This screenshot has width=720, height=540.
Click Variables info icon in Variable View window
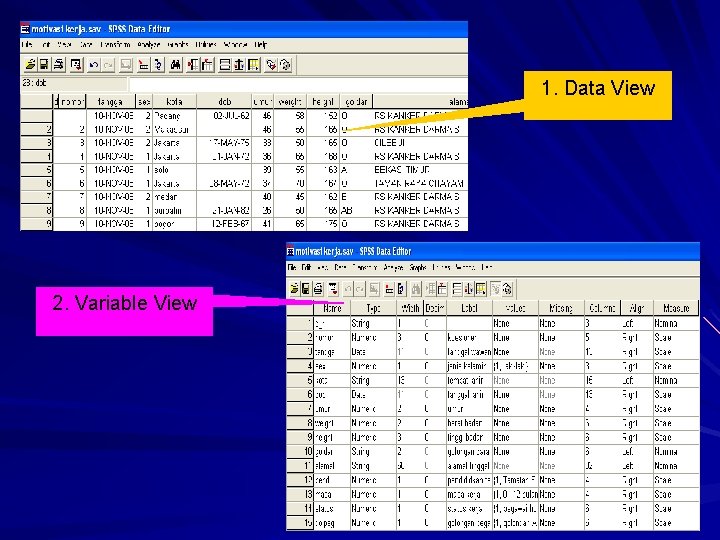401,289
